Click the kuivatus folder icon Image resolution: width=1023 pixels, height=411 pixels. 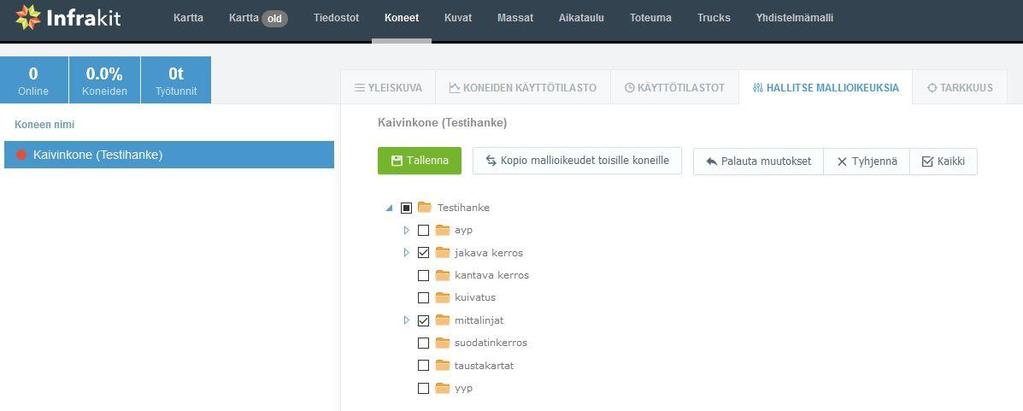(x=443, y=297)
